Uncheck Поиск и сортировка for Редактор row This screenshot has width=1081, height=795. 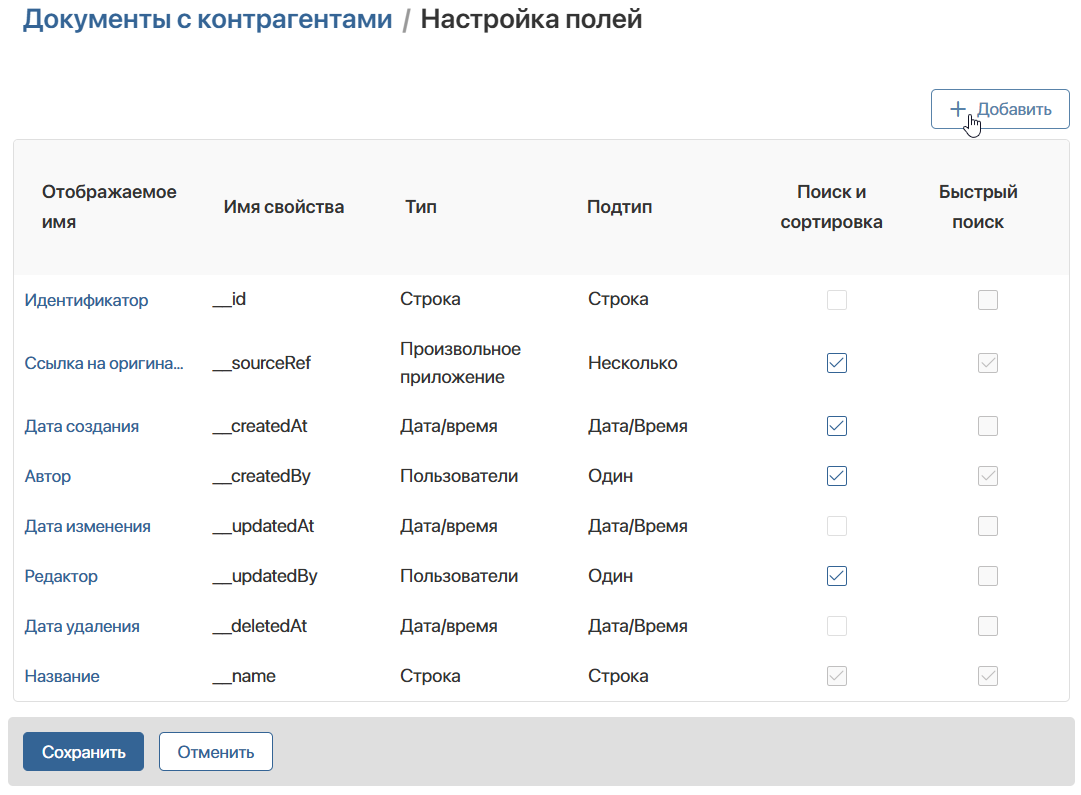coord(837,576)
